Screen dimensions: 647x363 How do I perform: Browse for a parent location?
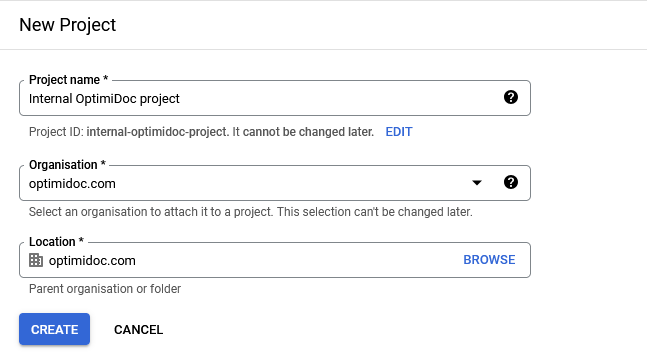pos(489,260)
